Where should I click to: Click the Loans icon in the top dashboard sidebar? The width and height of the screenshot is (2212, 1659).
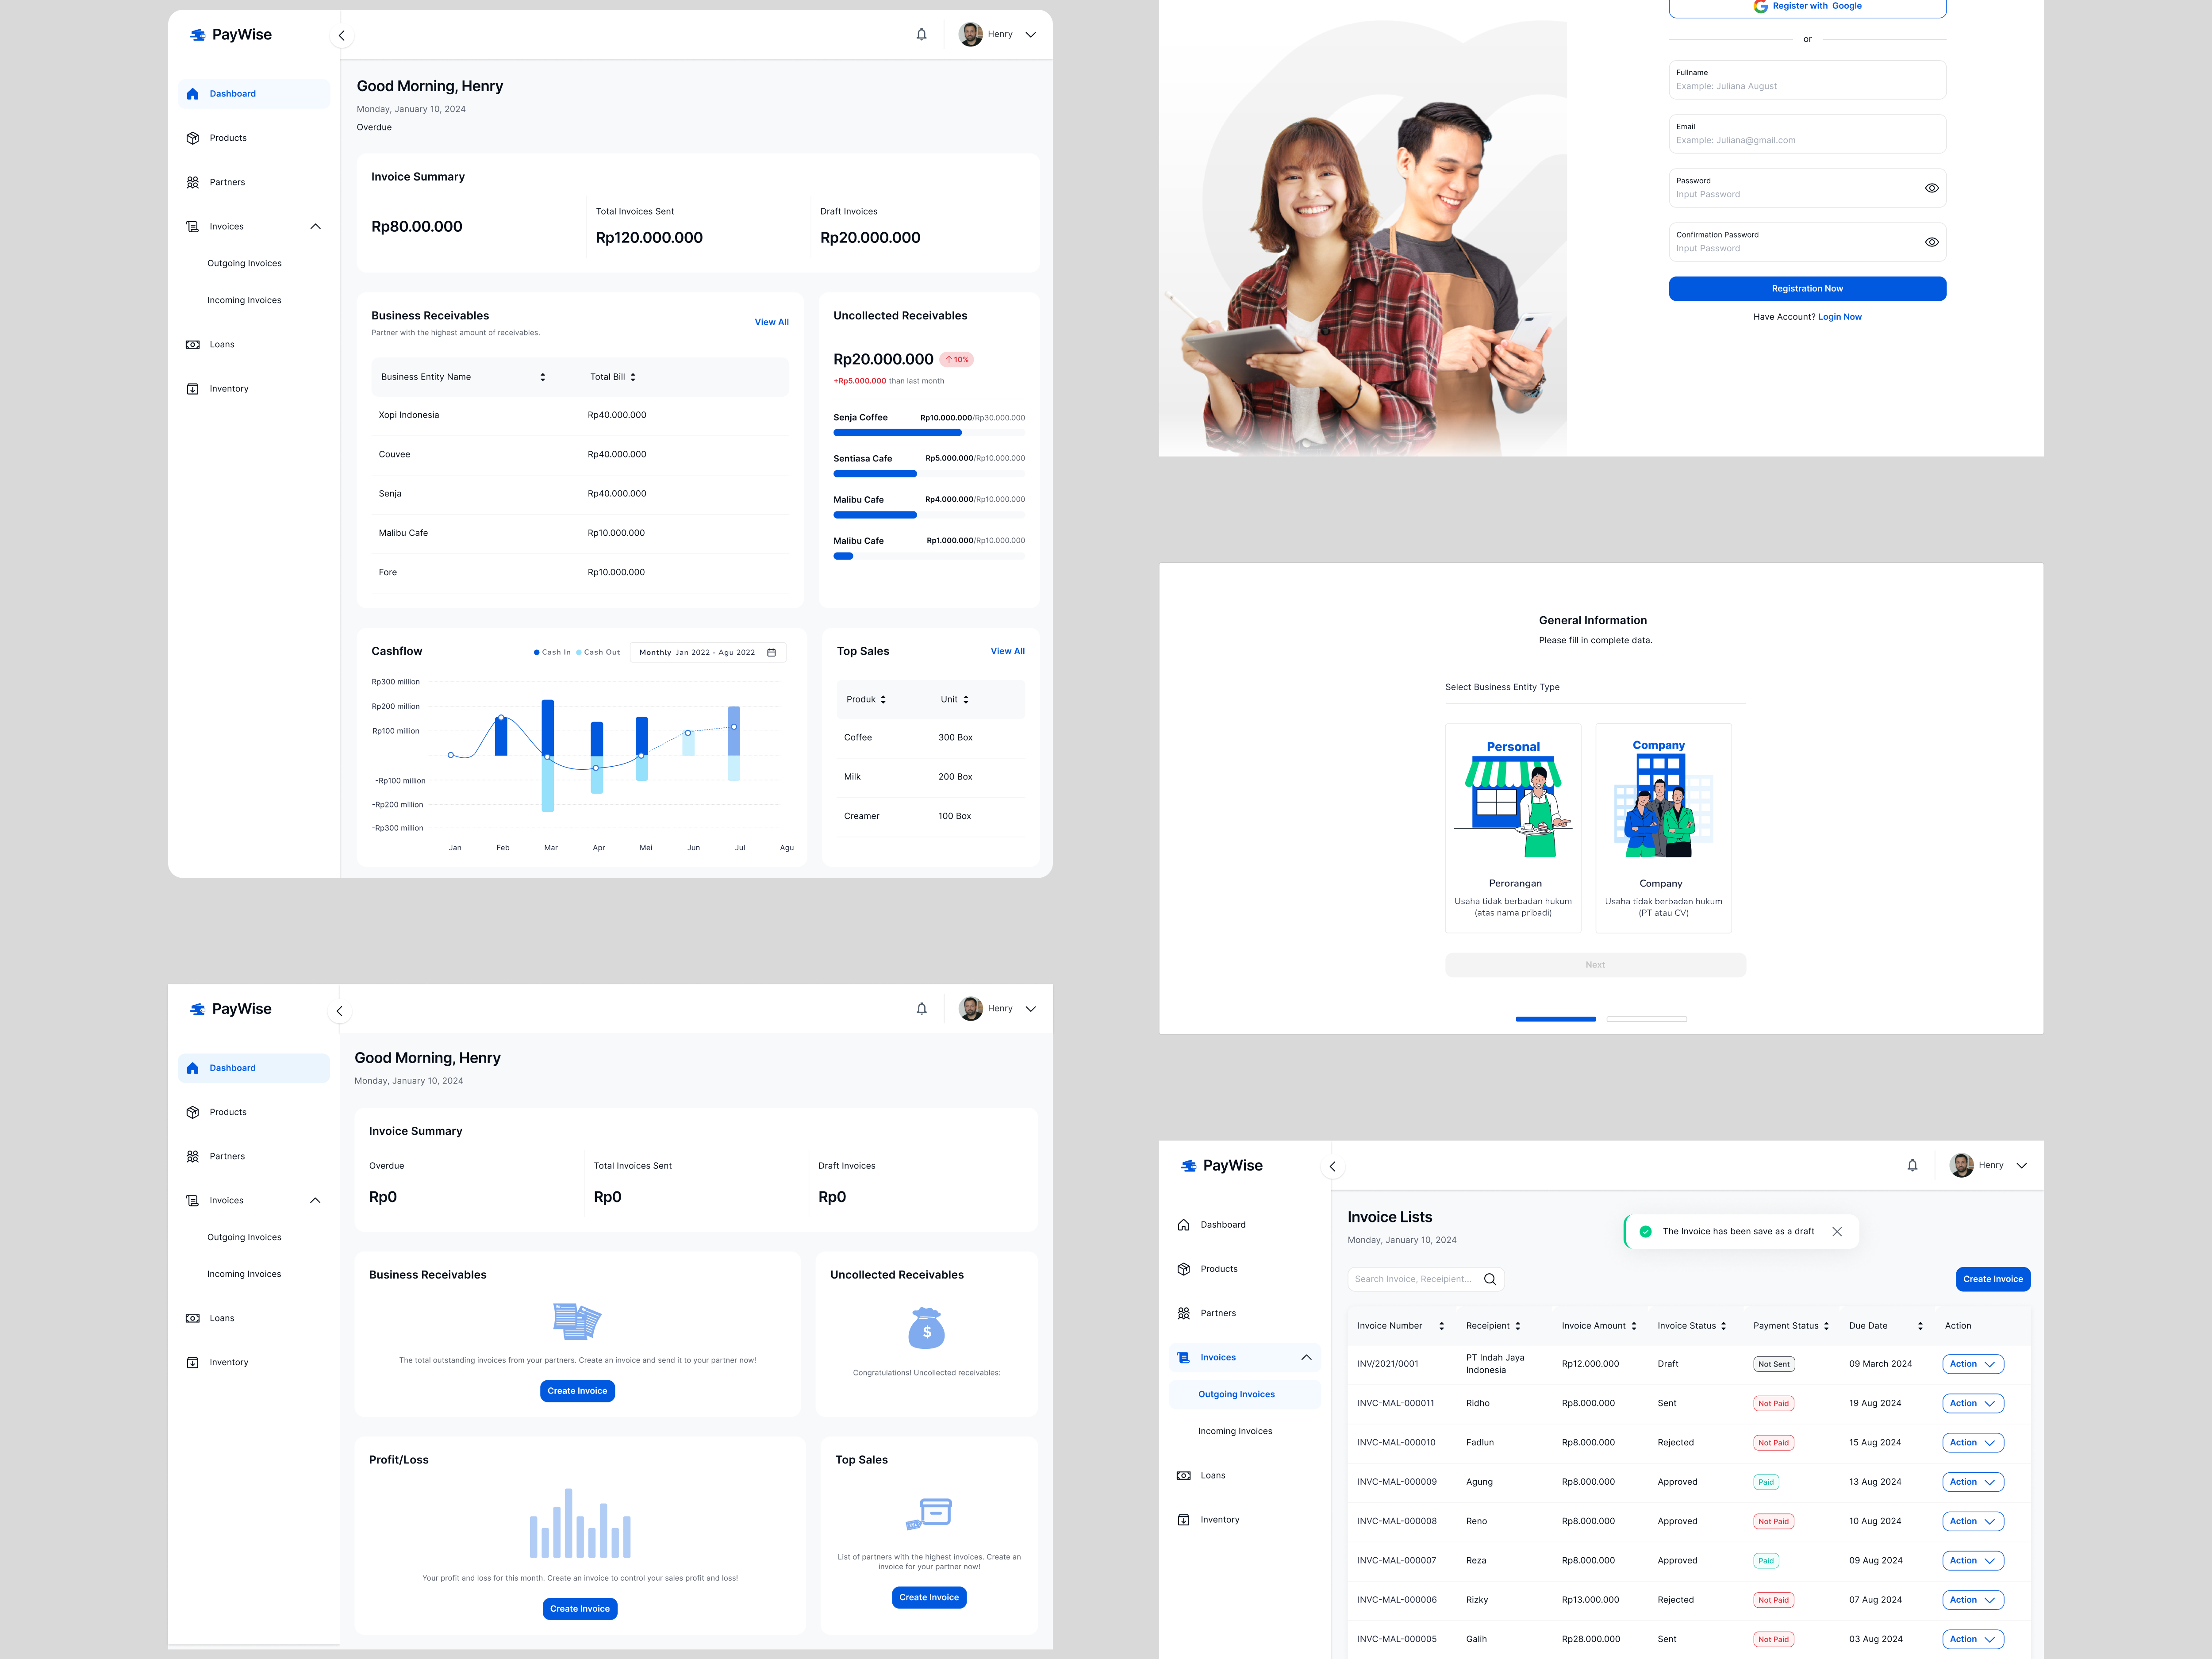[193, 344]
